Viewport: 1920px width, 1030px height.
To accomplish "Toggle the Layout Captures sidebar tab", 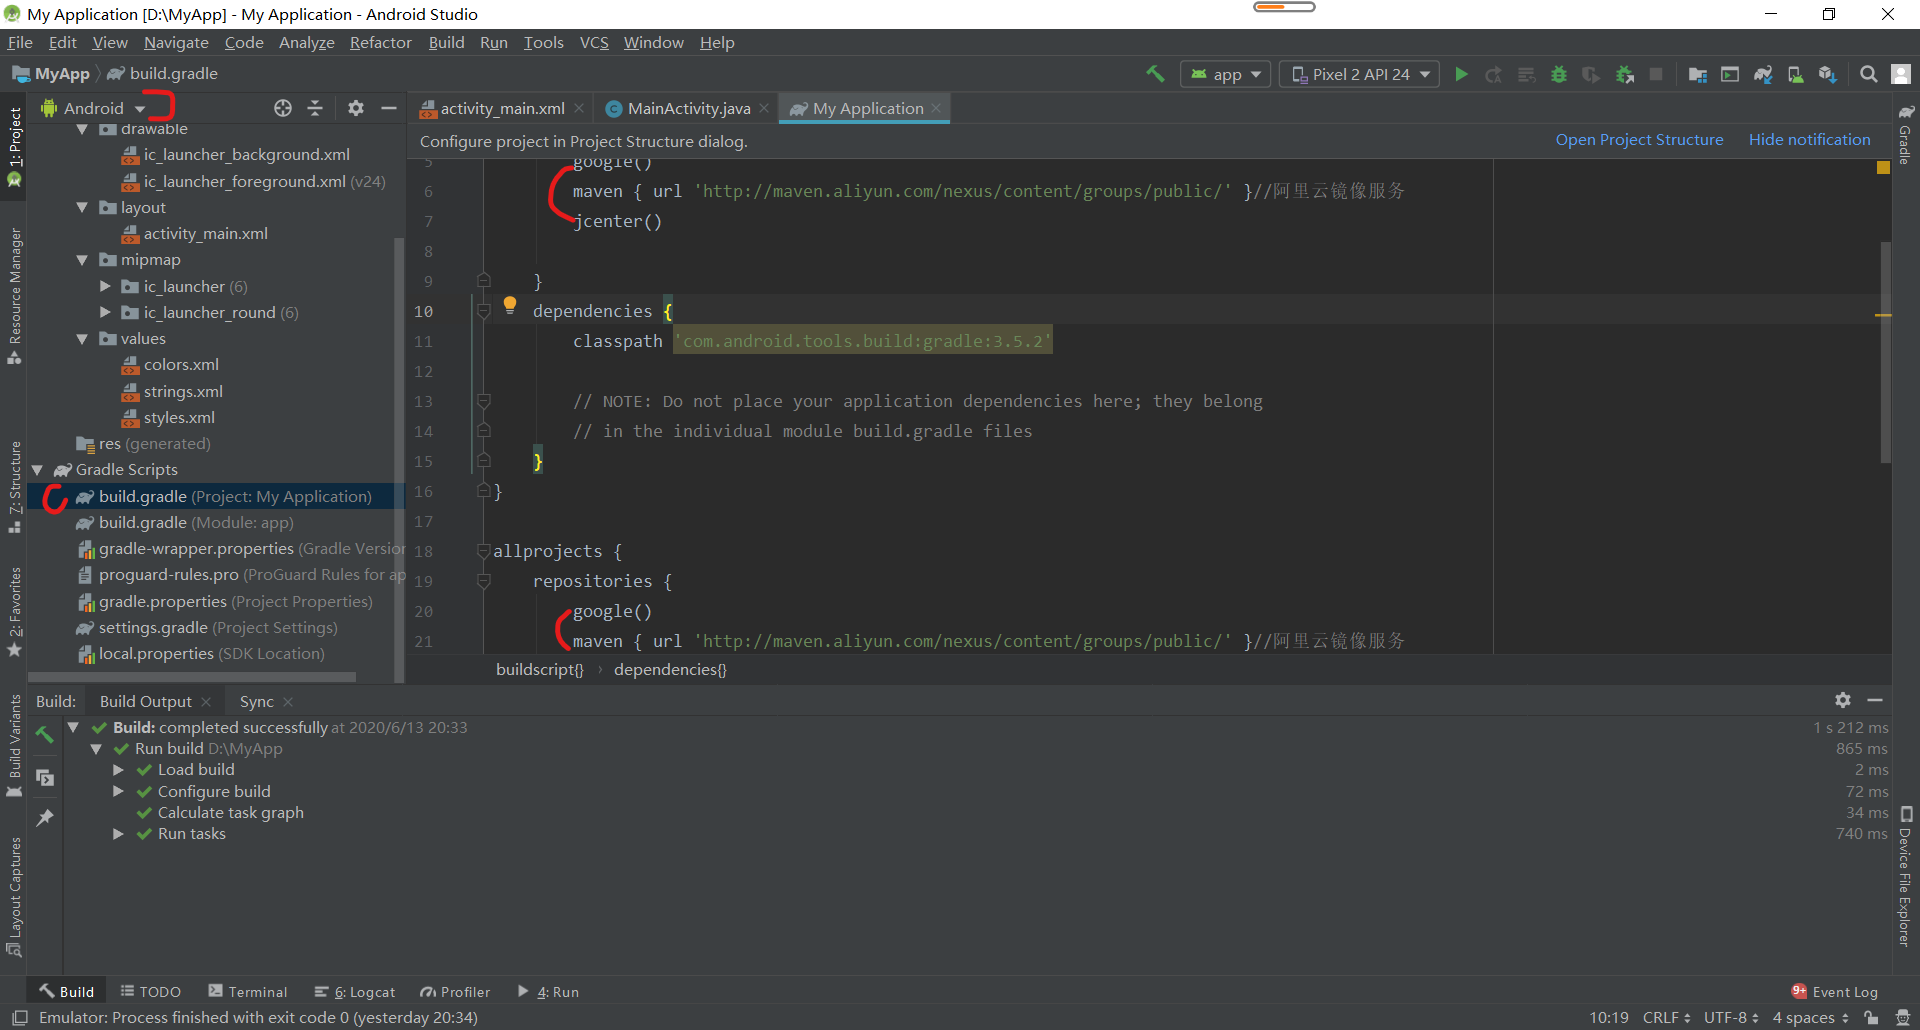I will (x=14, y=897).
